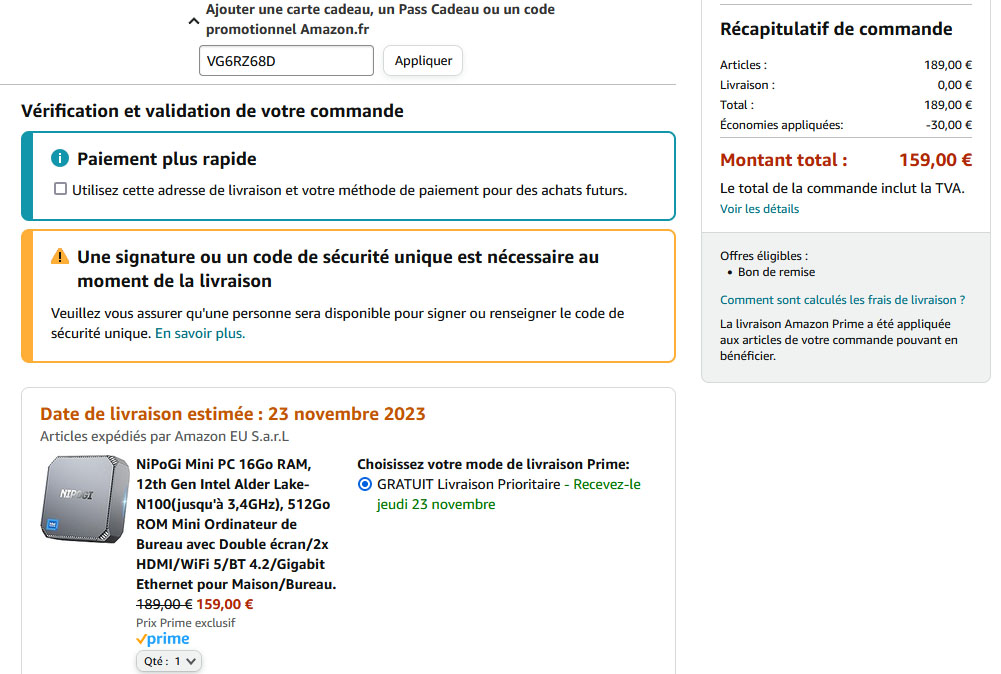Click the NiPoGi Mini PC product title
Image resolution: width=1001 pixels, height=674 pixels.
236,524
